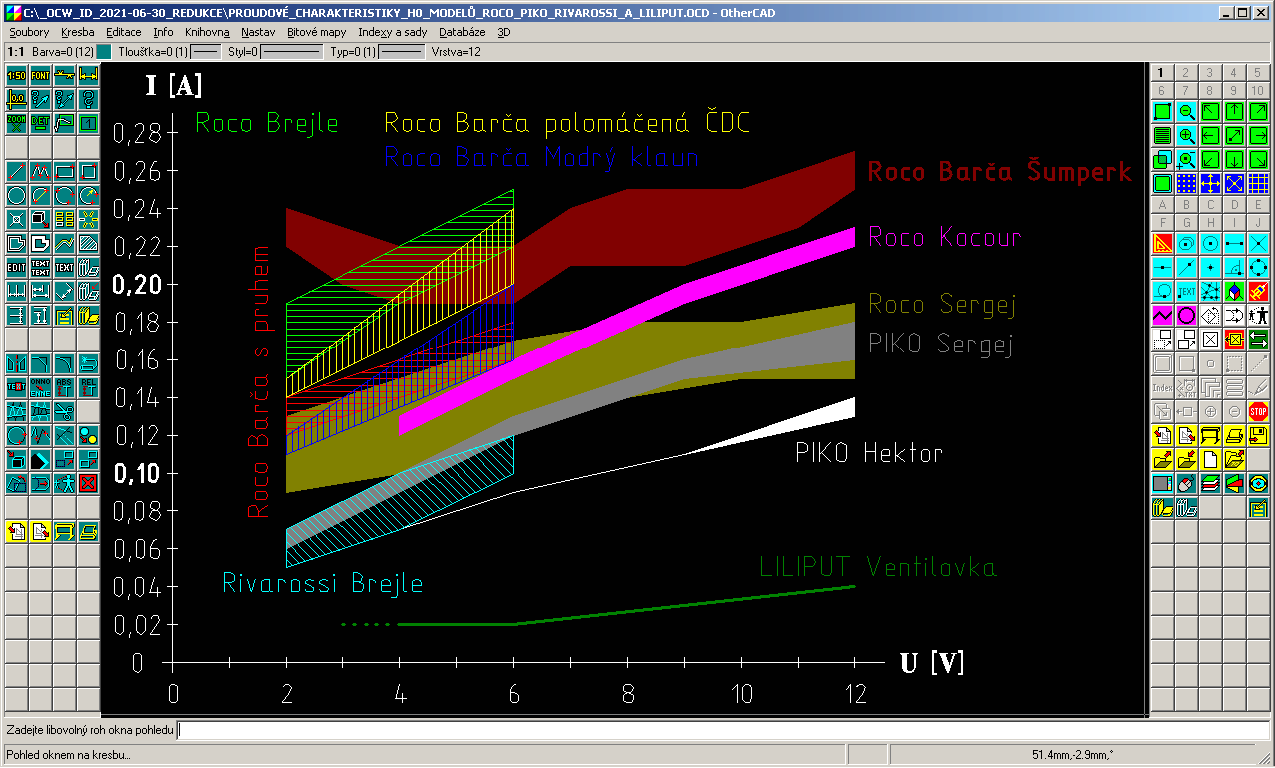Viewport: 1275px width, 768px height.
Task: Select layer number 1 button
Action: pyautogui.click(x=1161, y=72)
